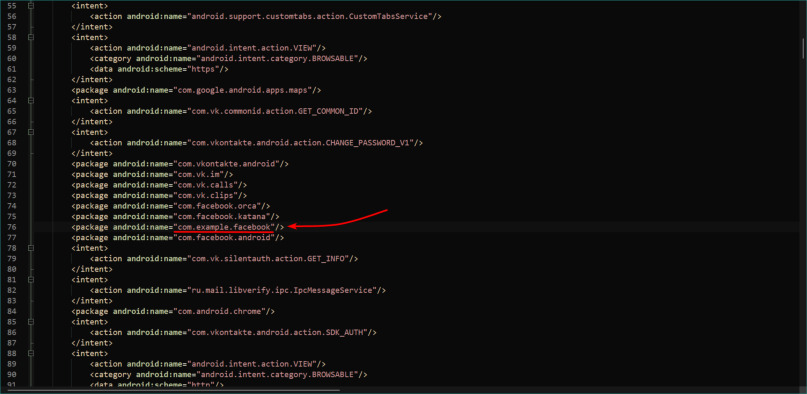Click the CustomTabsService action name
807x394 pixels.
(310, 16)
